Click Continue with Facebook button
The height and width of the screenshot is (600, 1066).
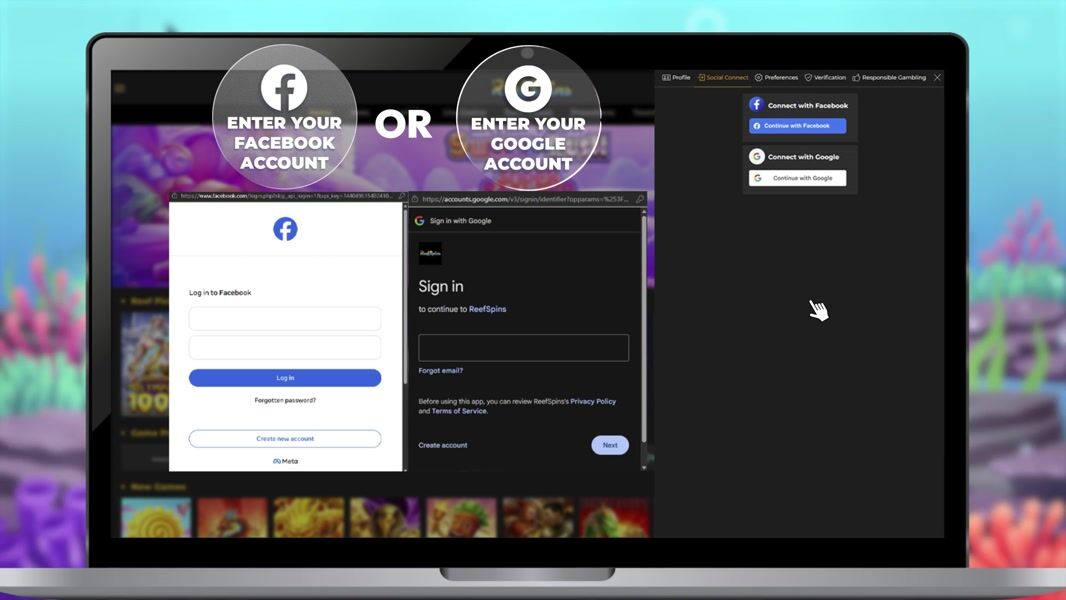click(x=797, y=126)
